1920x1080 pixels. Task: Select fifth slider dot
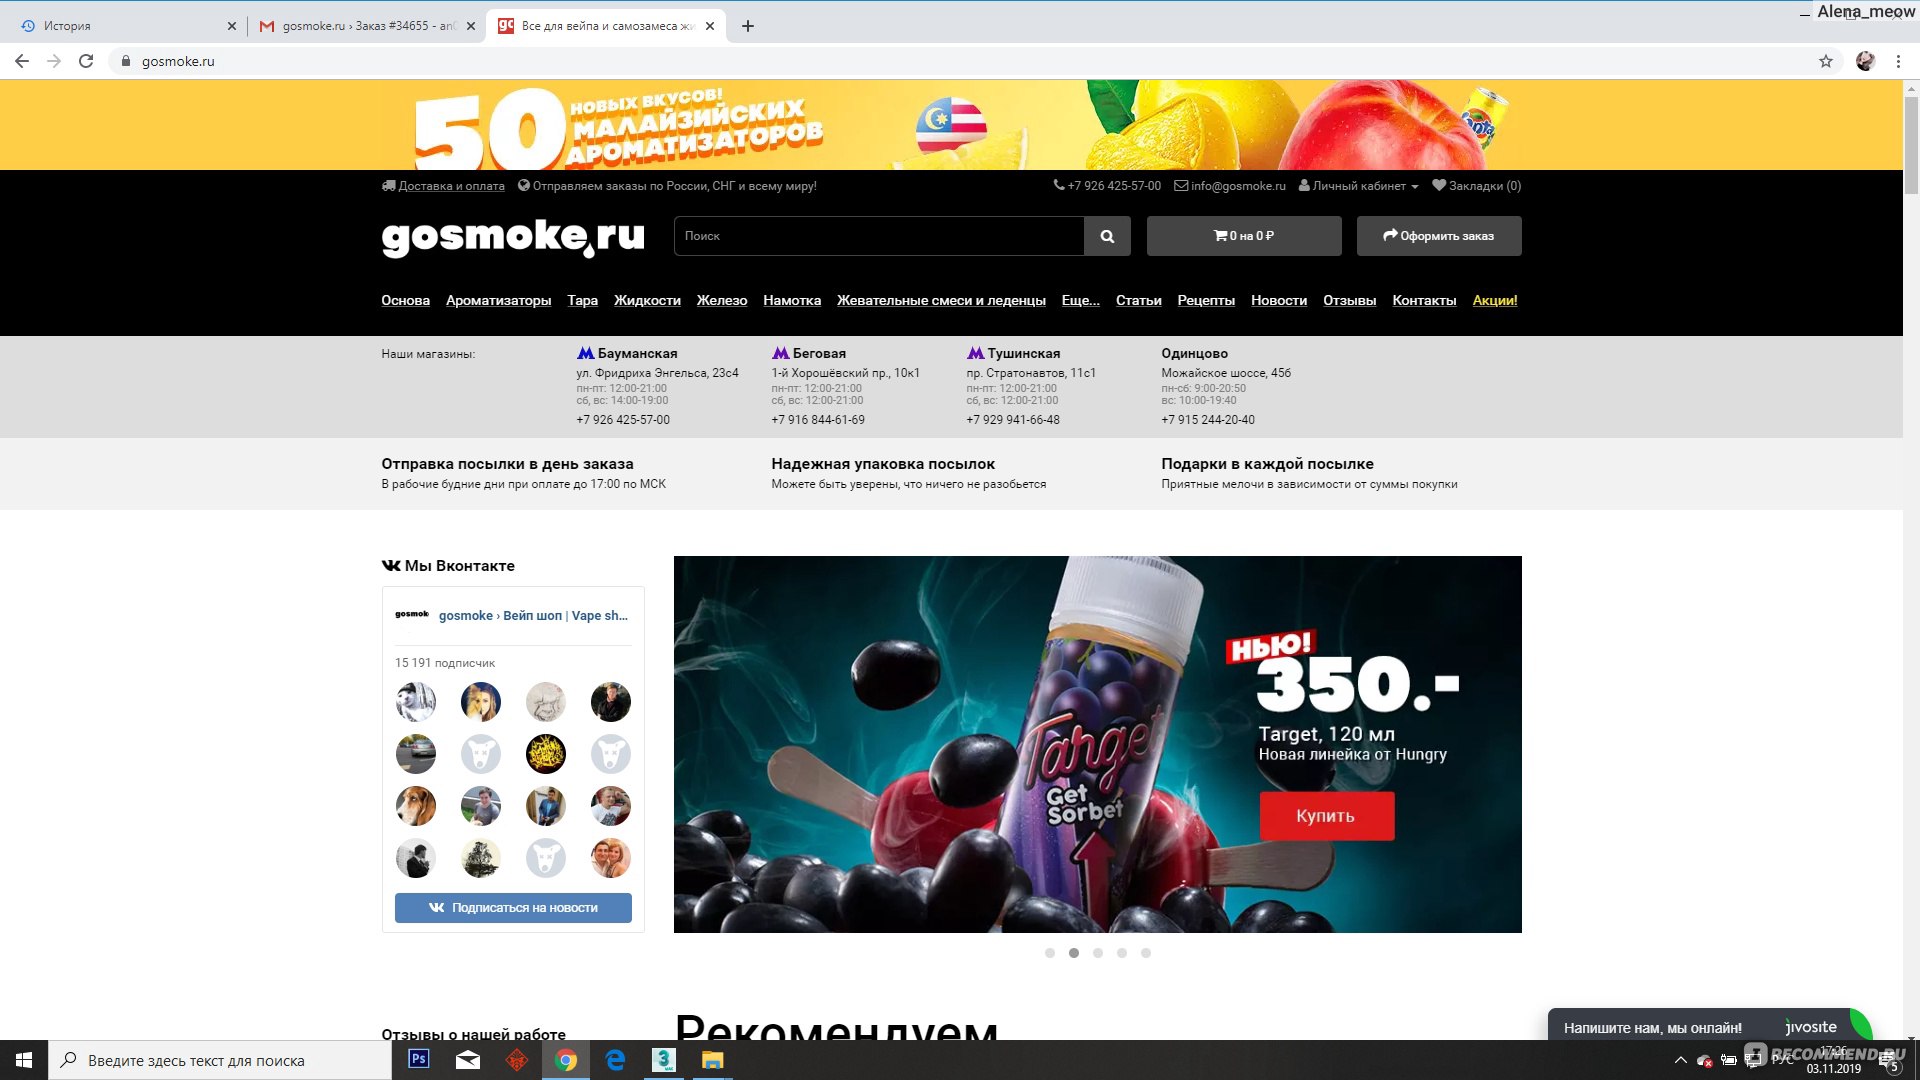pyautogui.click(x=1146, y=953)
